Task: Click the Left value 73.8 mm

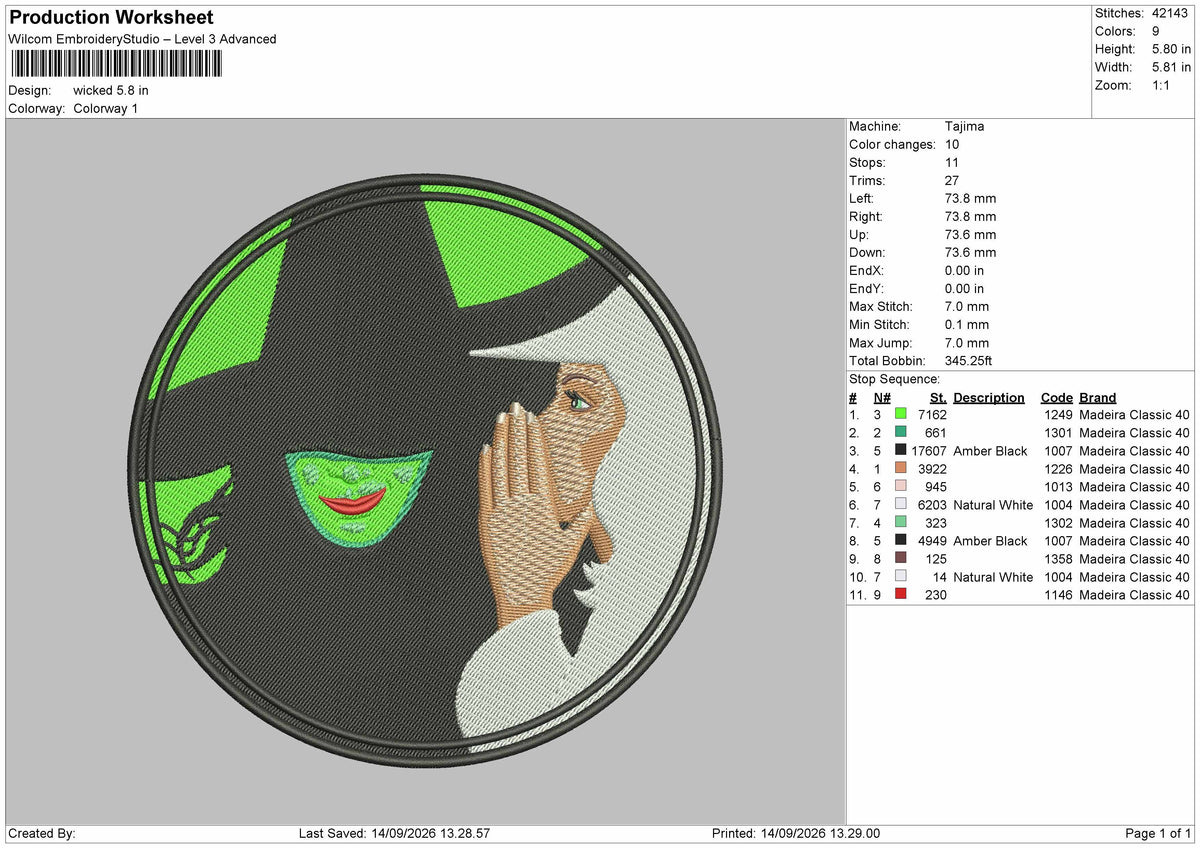Action: 970,198
